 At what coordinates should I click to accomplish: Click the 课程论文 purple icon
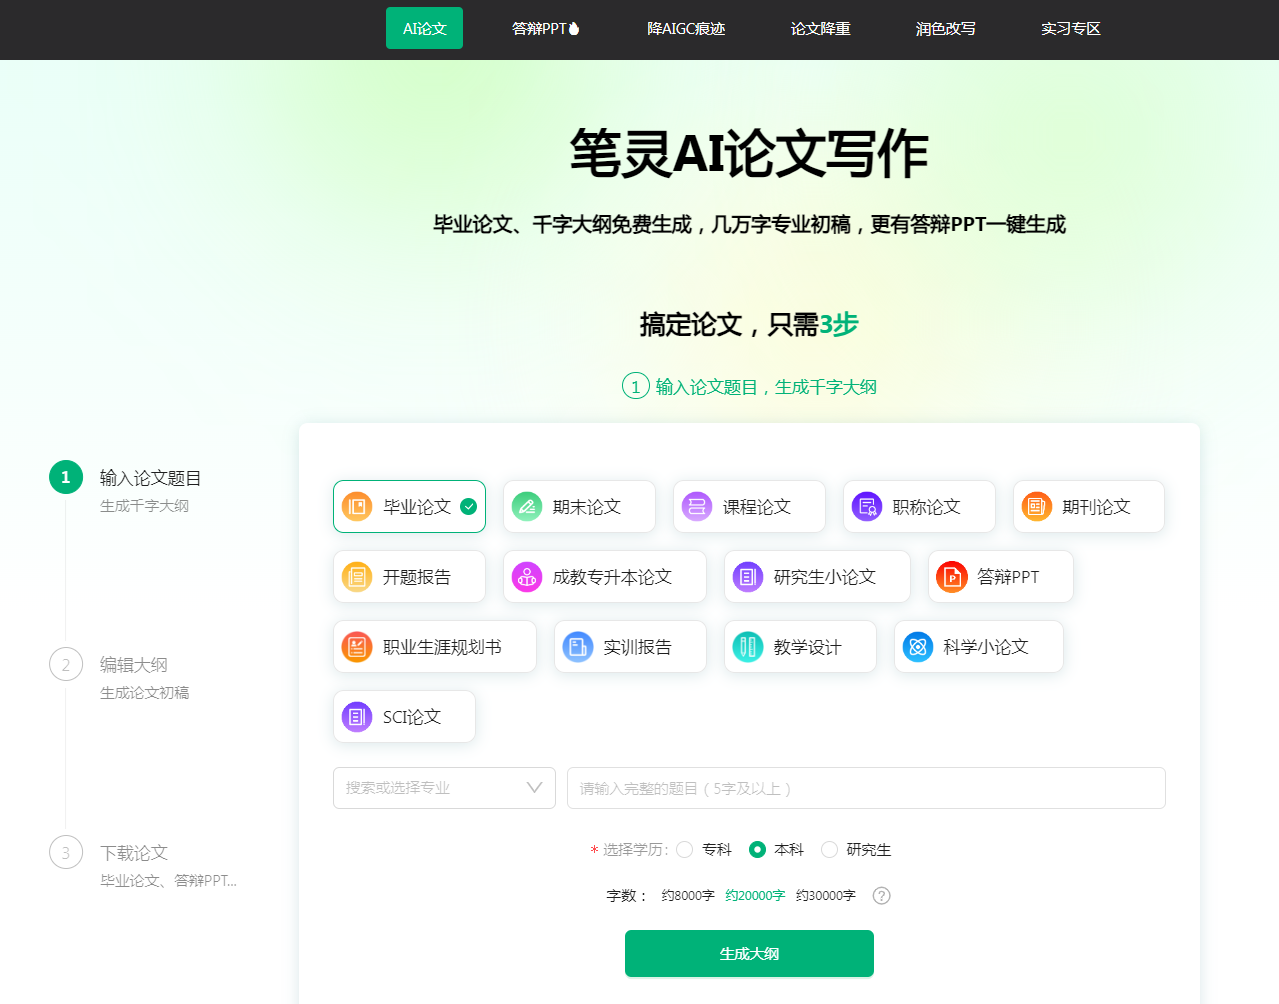point(697,507)
